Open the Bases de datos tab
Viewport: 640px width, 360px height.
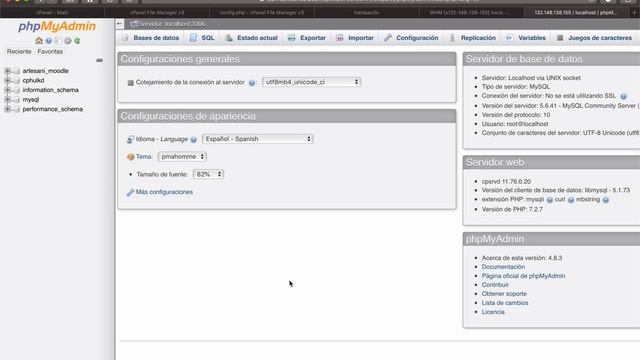coord(151,38)
